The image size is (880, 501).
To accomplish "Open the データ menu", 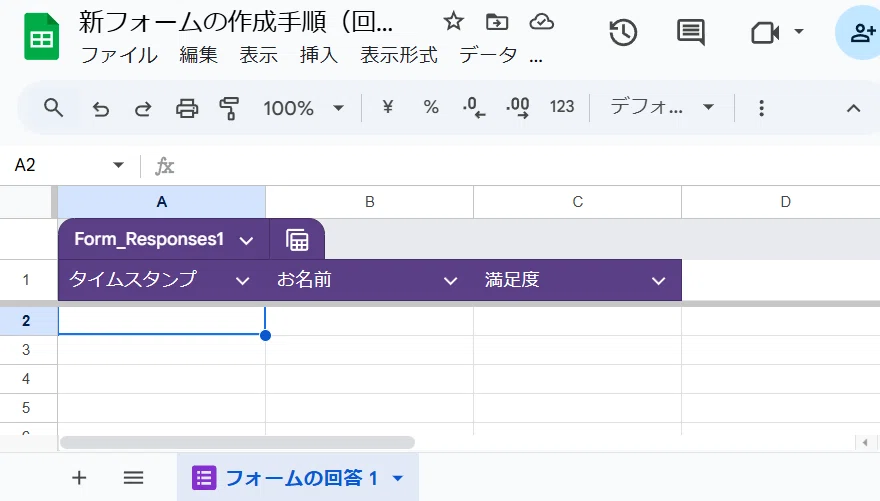I will (x=488, y=56).
